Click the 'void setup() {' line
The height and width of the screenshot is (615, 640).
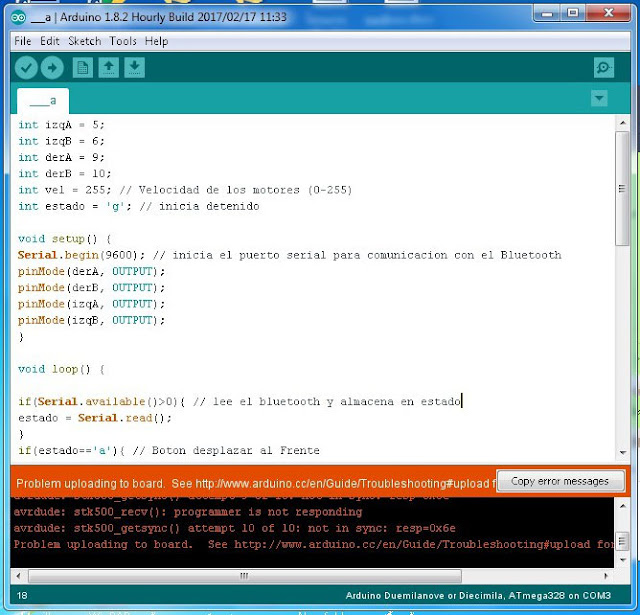[64, 239]
